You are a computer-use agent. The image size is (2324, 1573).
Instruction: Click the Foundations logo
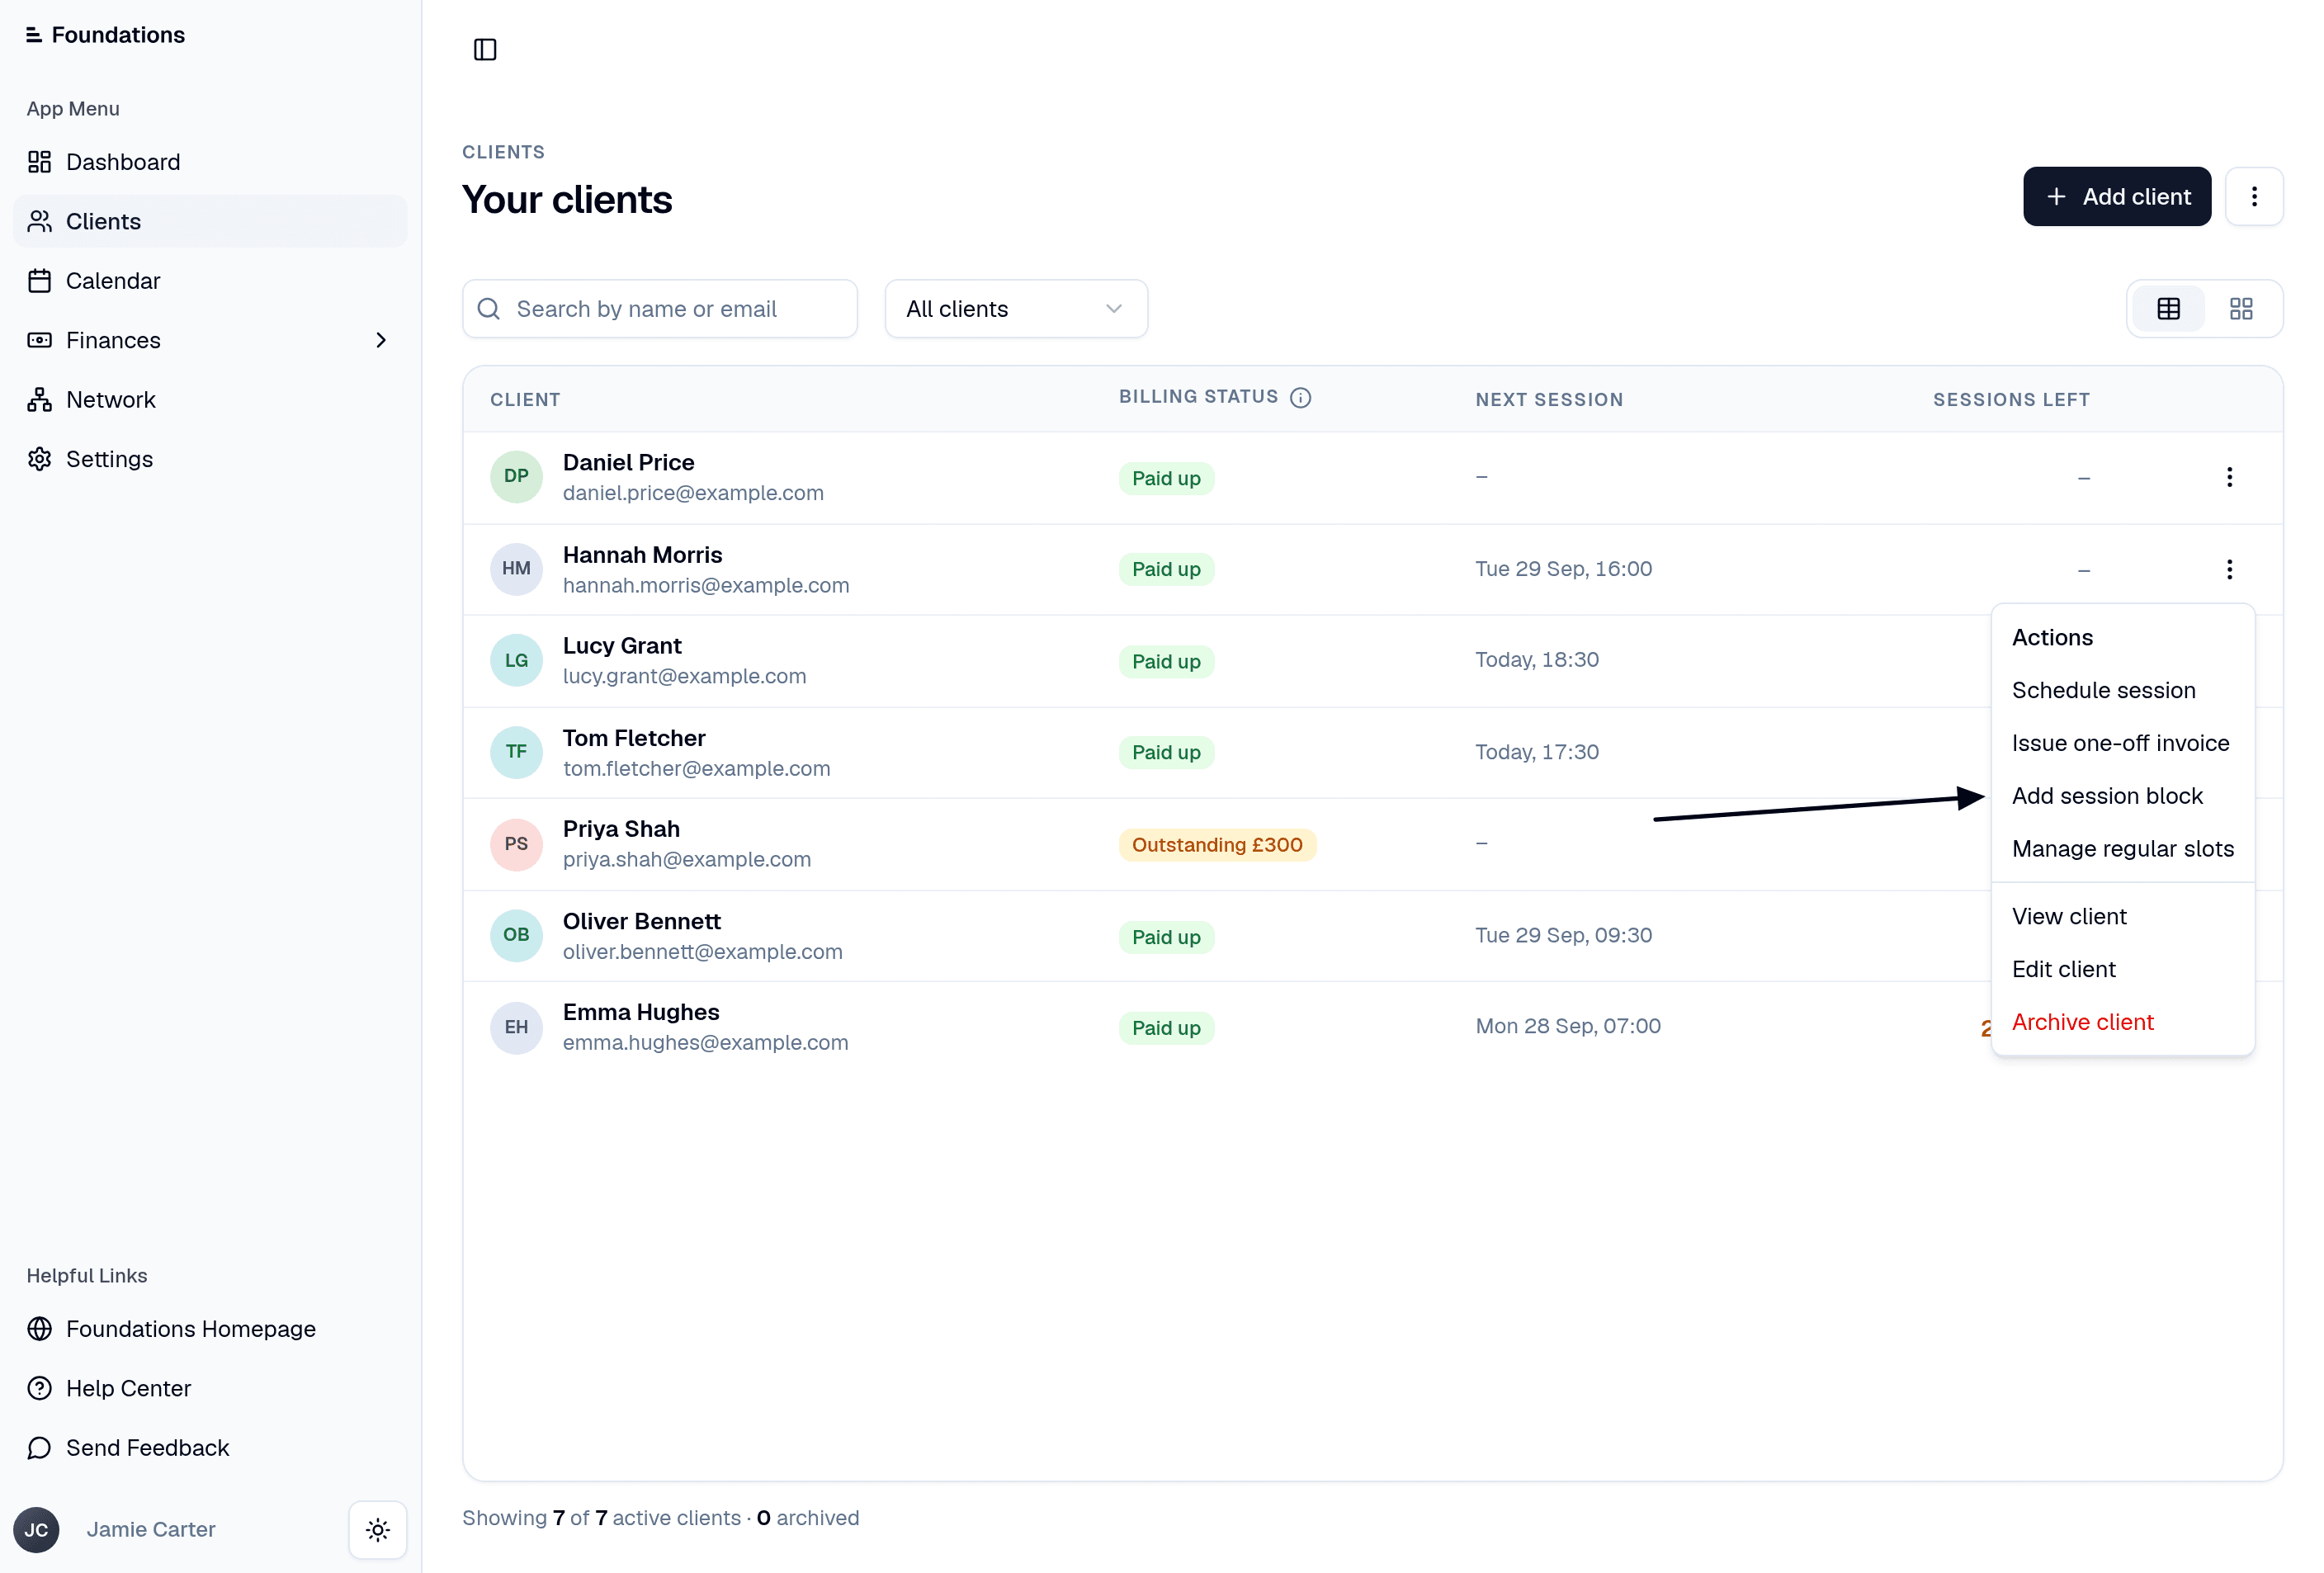[105, 35]
